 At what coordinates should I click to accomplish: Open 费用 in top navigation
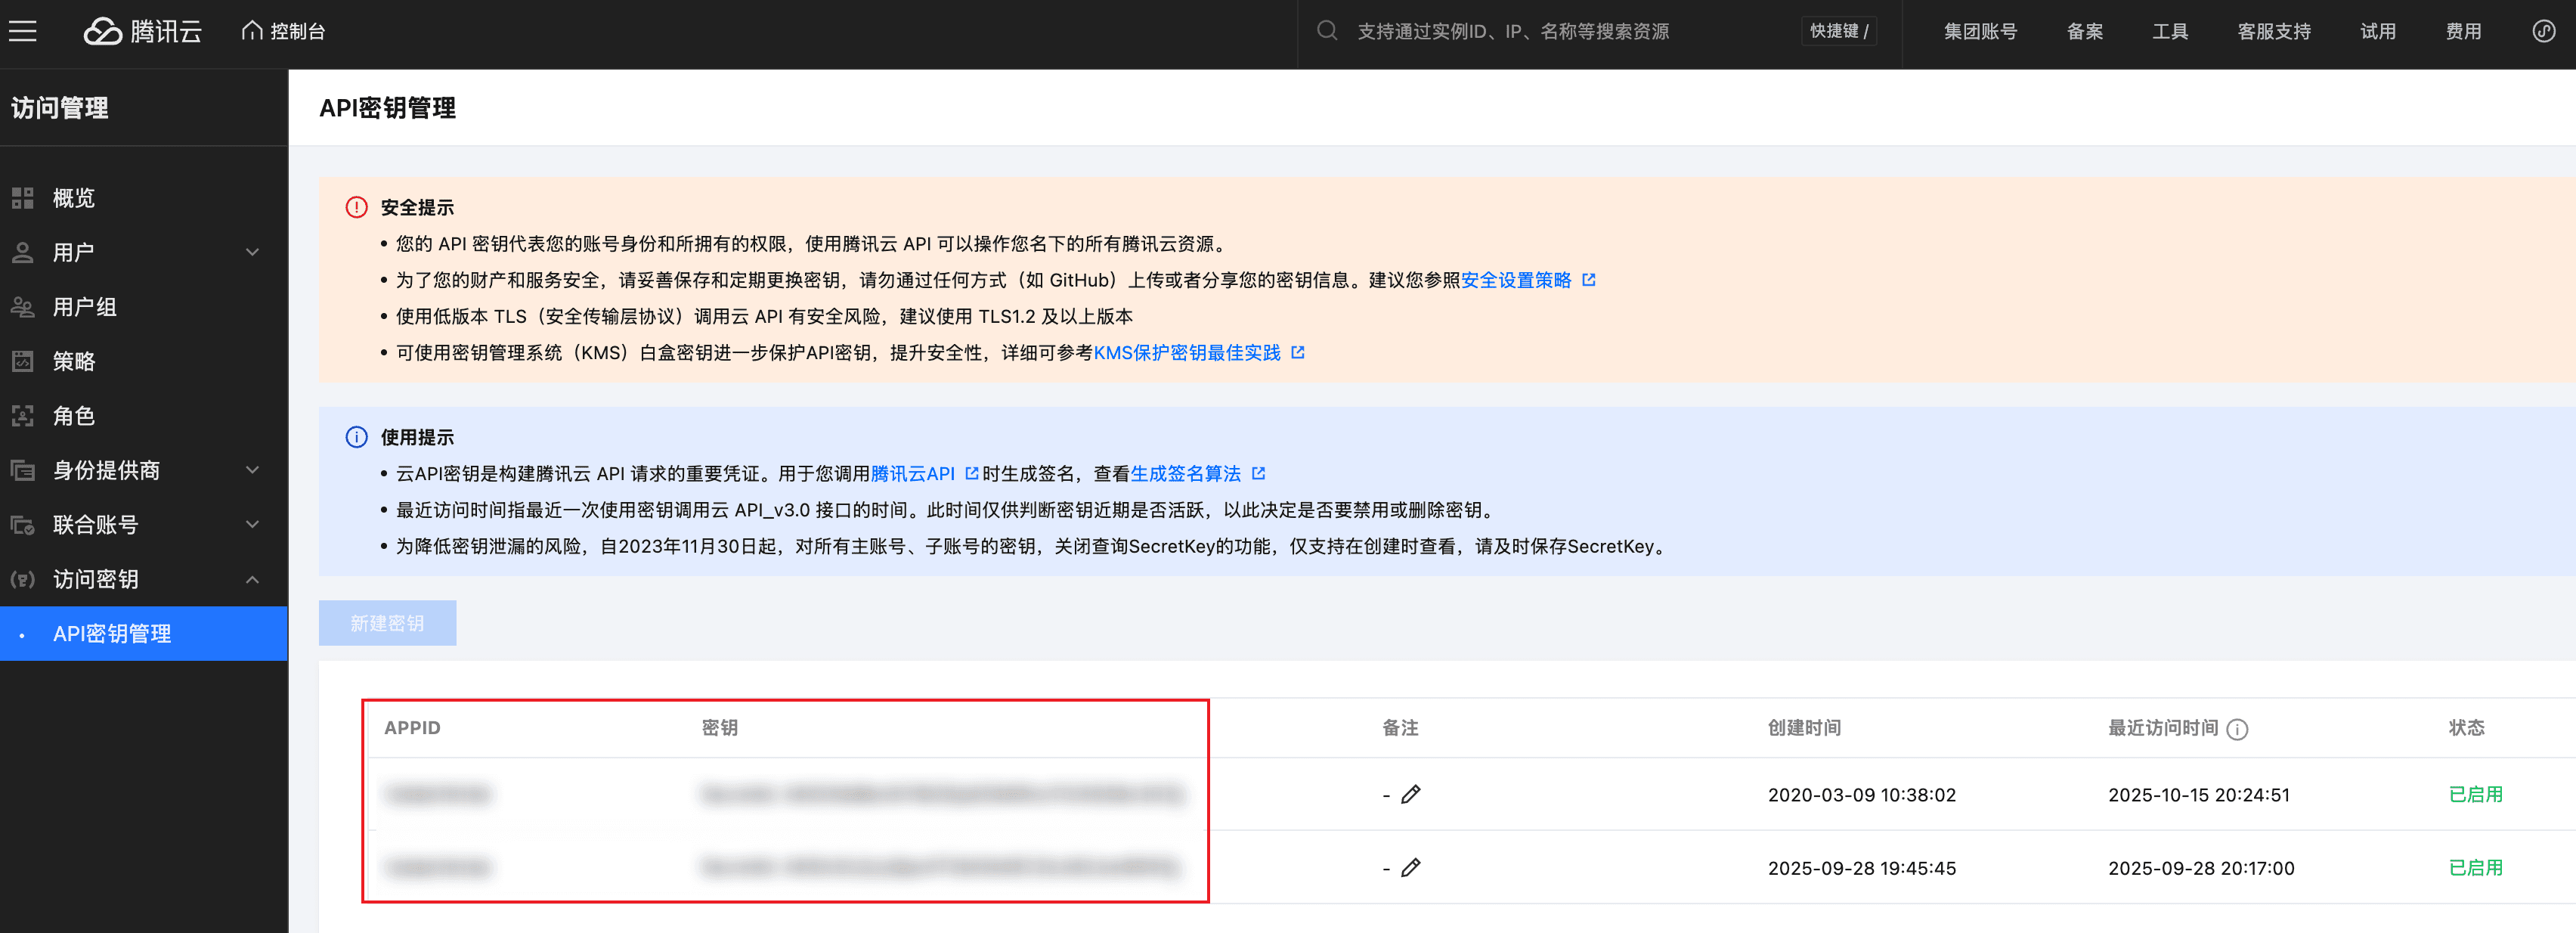pyautogui.click(x=2463, y=31)
